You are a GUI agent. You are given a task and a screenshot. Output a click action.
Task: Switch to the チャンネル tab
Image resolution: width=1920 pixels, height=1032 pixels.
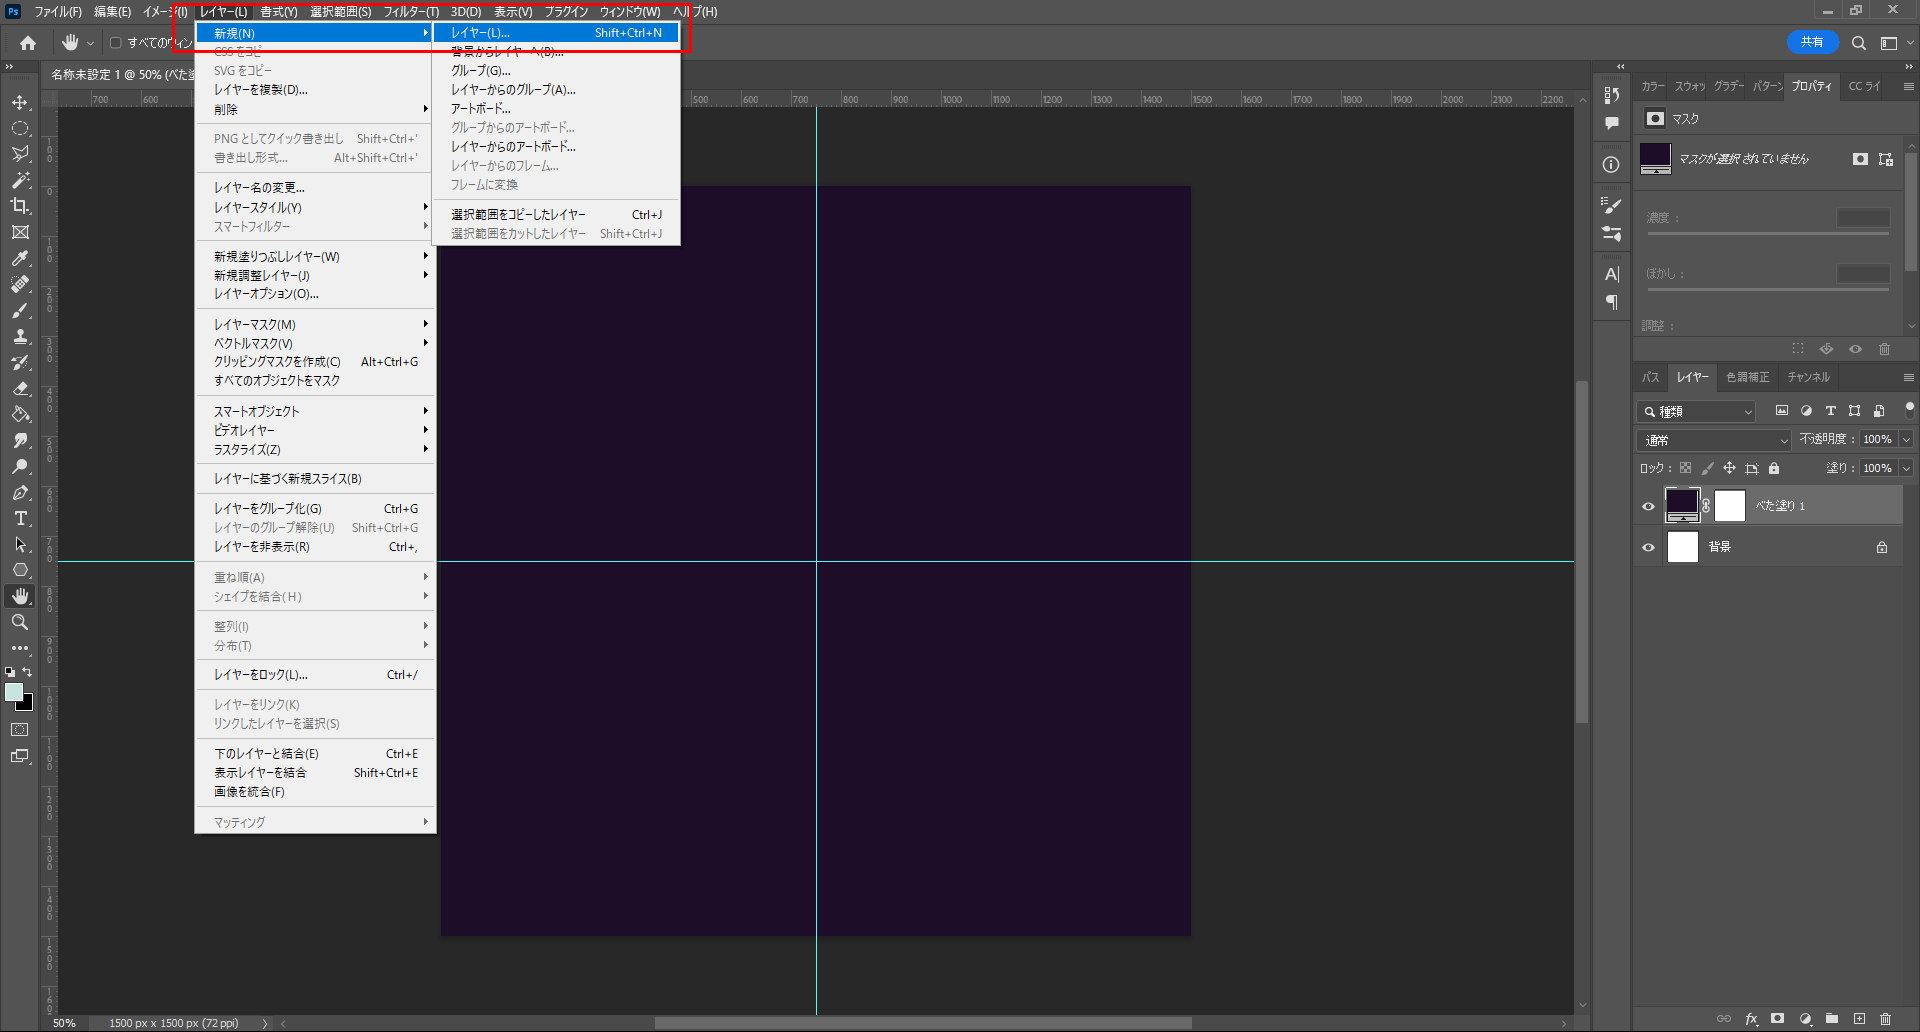point(1808,377)
